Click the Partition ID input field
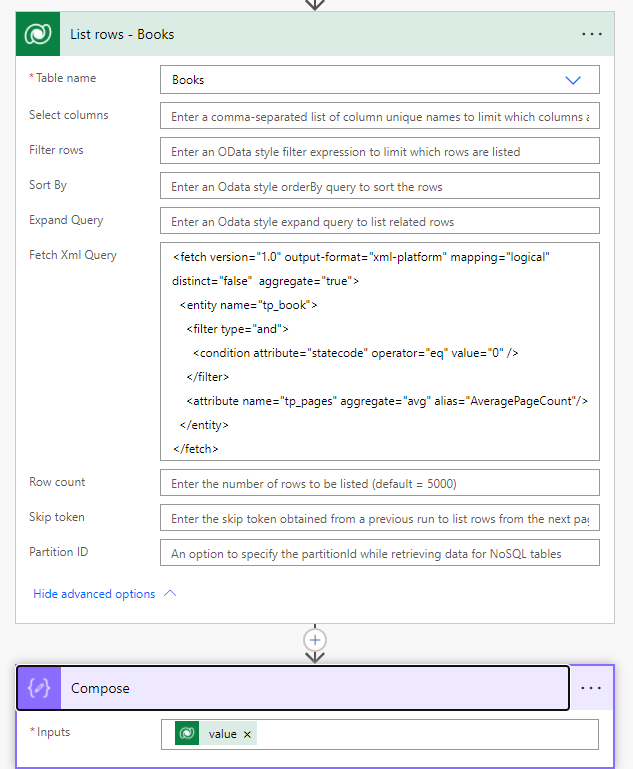 click(x=379, y=553)
